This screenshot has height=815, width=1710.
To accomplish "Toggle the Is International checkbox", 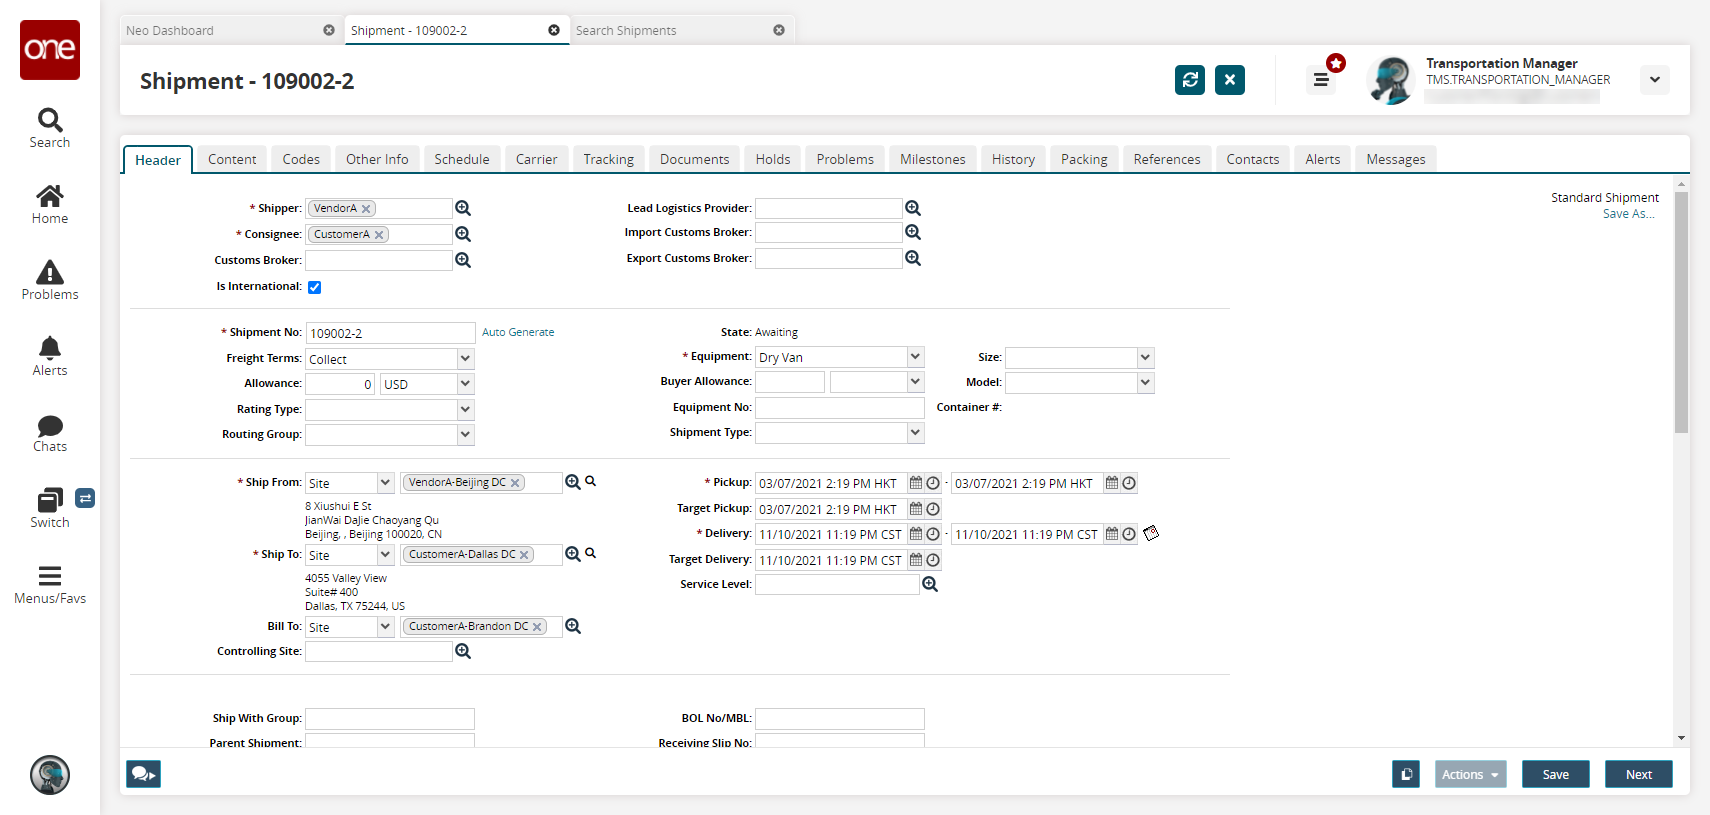I will point(315,287).
